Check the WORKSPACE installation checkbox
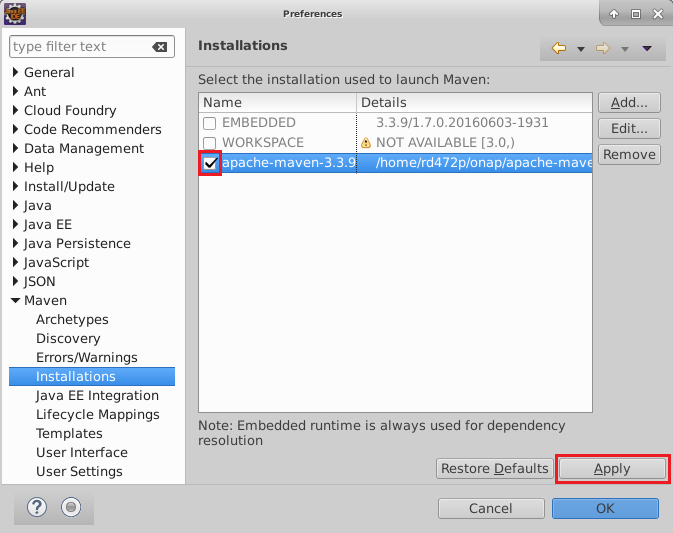673x533 pixels. point(209,143)
